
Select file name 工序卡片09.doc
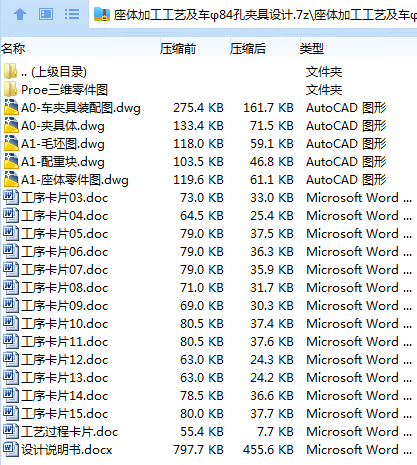tap(65, 306)
